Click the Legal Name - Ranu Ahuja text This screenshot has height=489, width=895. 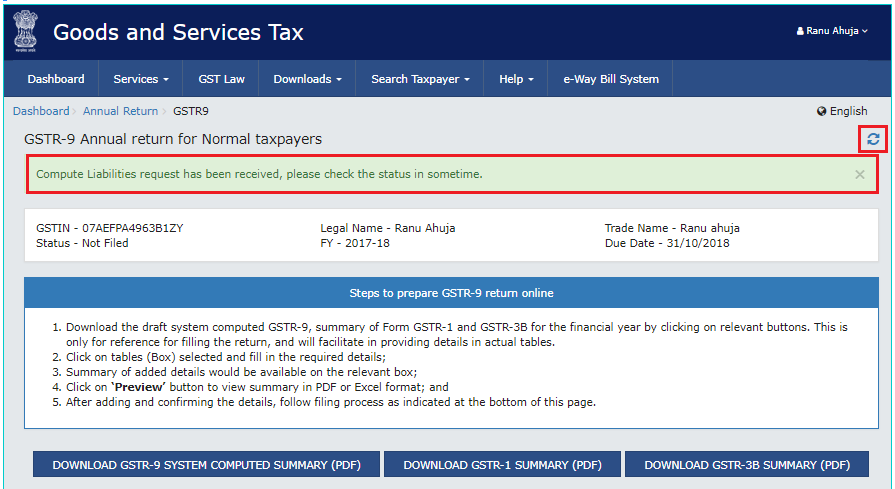(388, 228)
